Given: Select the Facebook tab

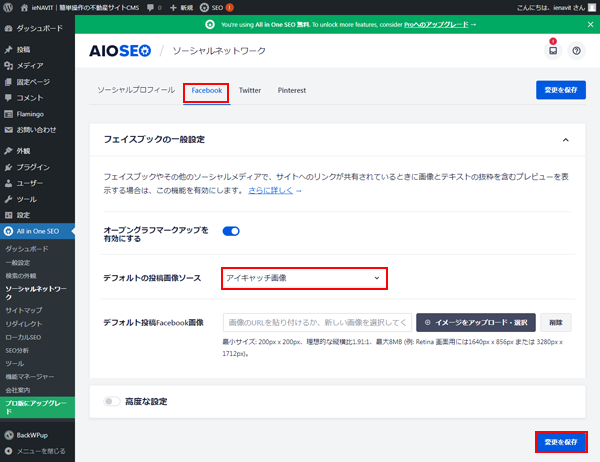Looking at the screenshot, I should click(x=207, y=91).
